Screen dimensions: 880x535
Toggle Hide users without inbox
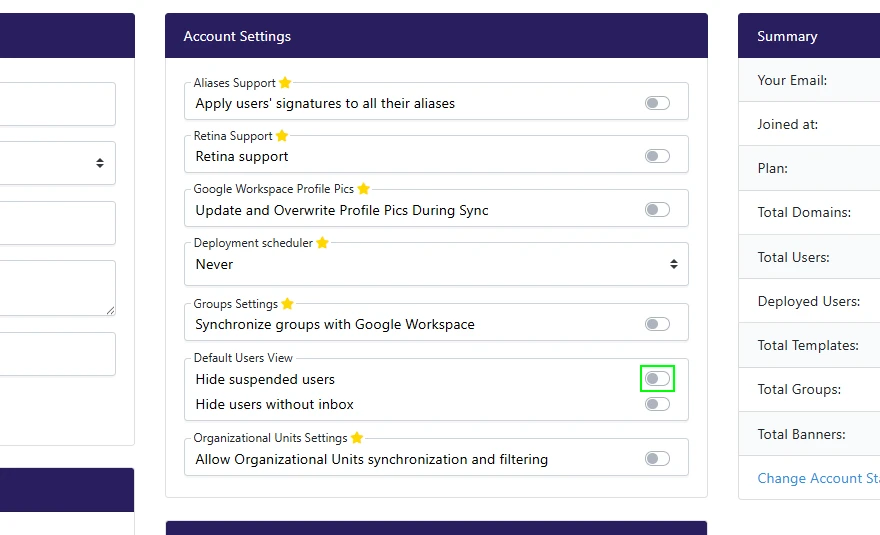(x=657, y=404)
